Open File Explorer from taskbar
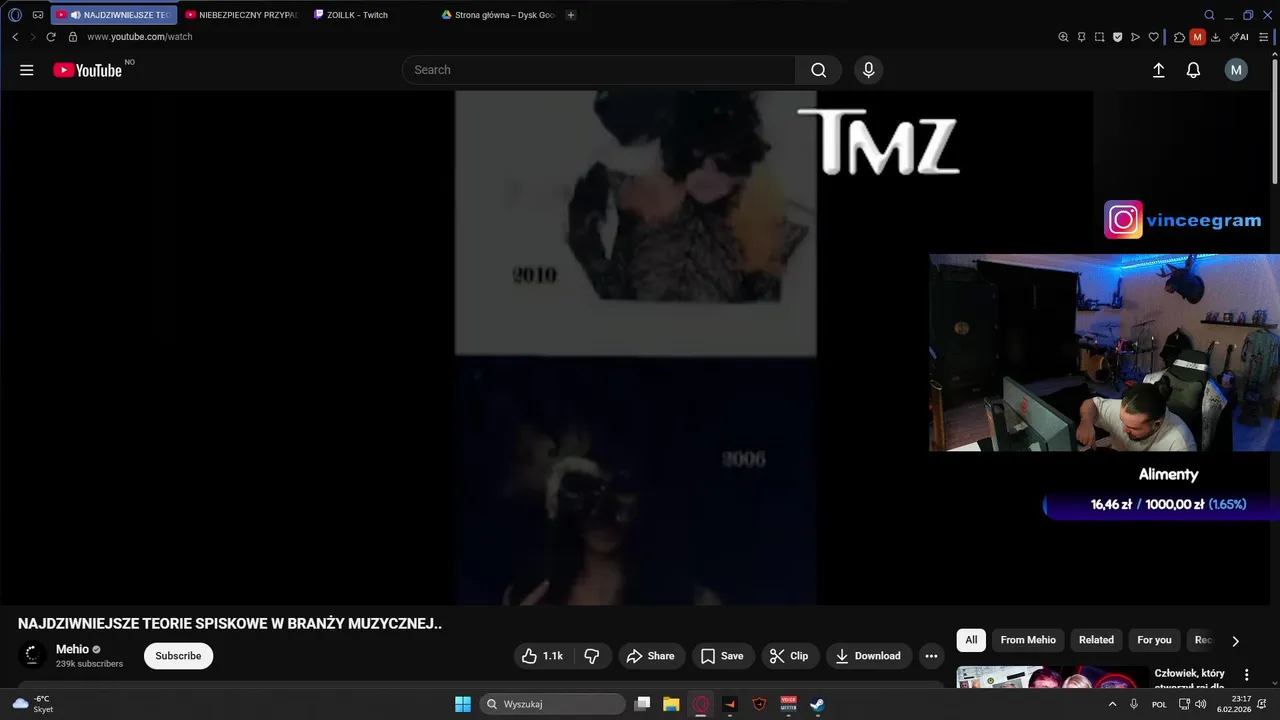The height and width of the screenshot is (720, 1280). 671,704
